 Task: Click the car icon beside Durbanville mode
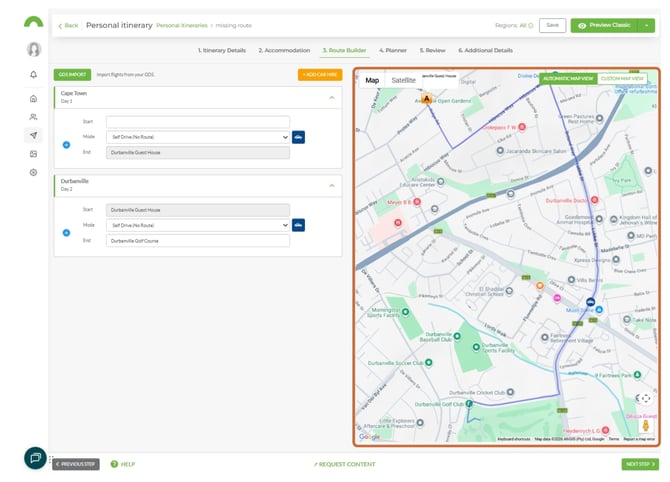[x=298, y=225]
